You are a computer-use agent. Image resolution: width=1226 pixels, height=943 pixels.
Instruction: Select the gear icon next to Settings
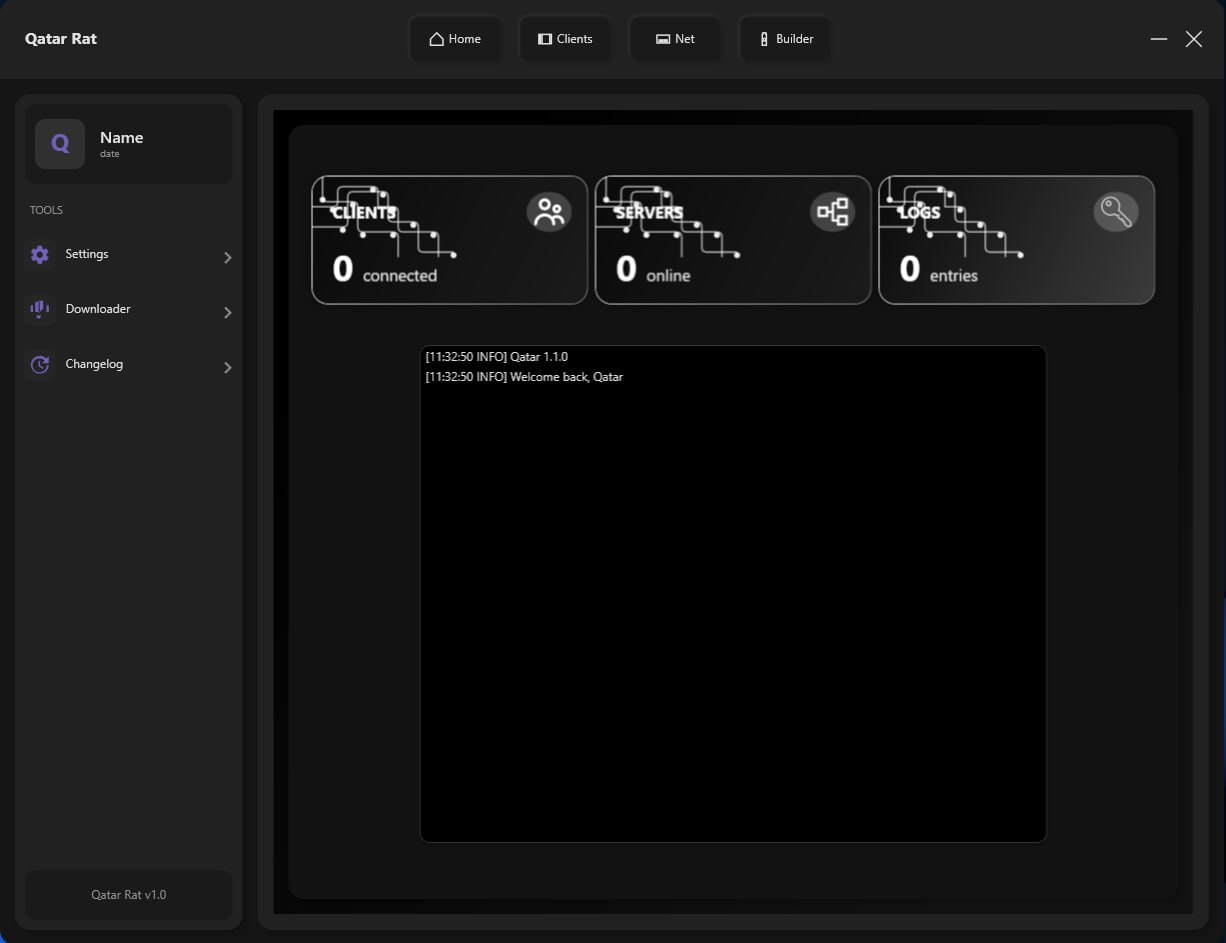[39, 254]
